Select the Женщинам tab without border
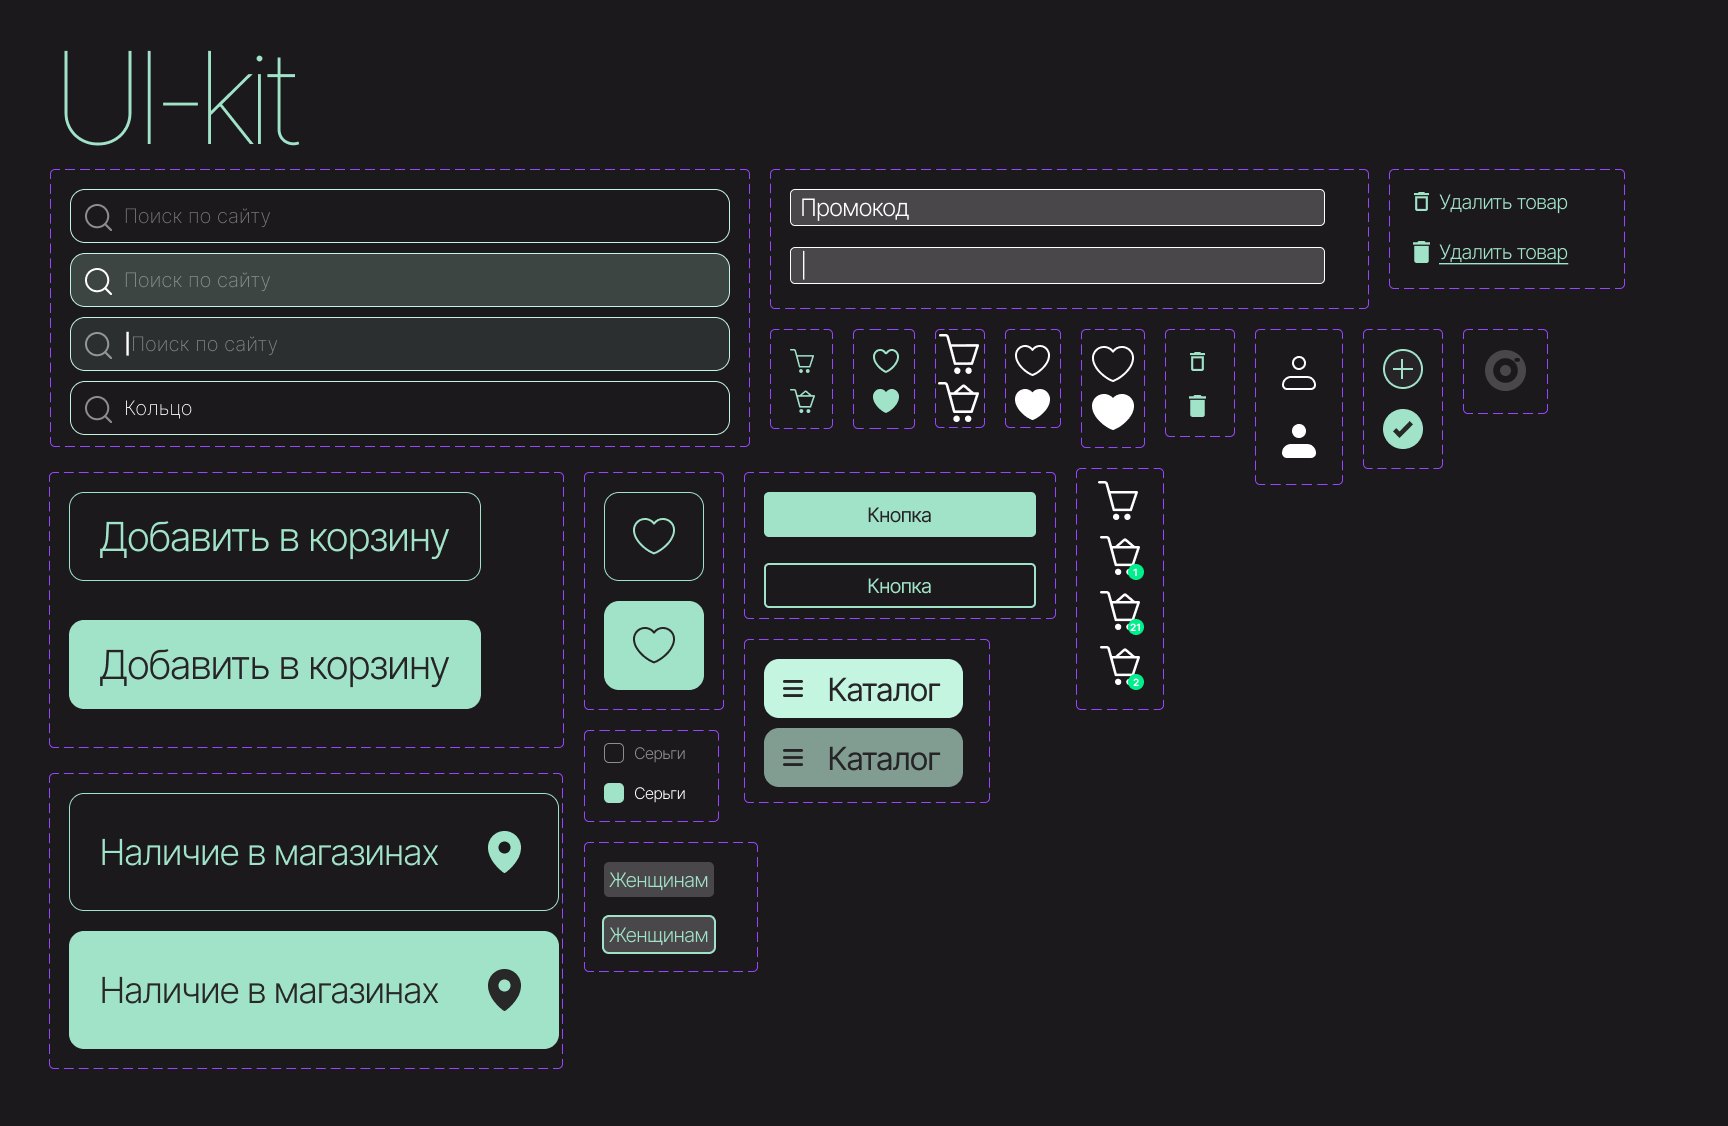Screen dimensions: 1728x1126 pyautogui.click(x=659, y=880)
